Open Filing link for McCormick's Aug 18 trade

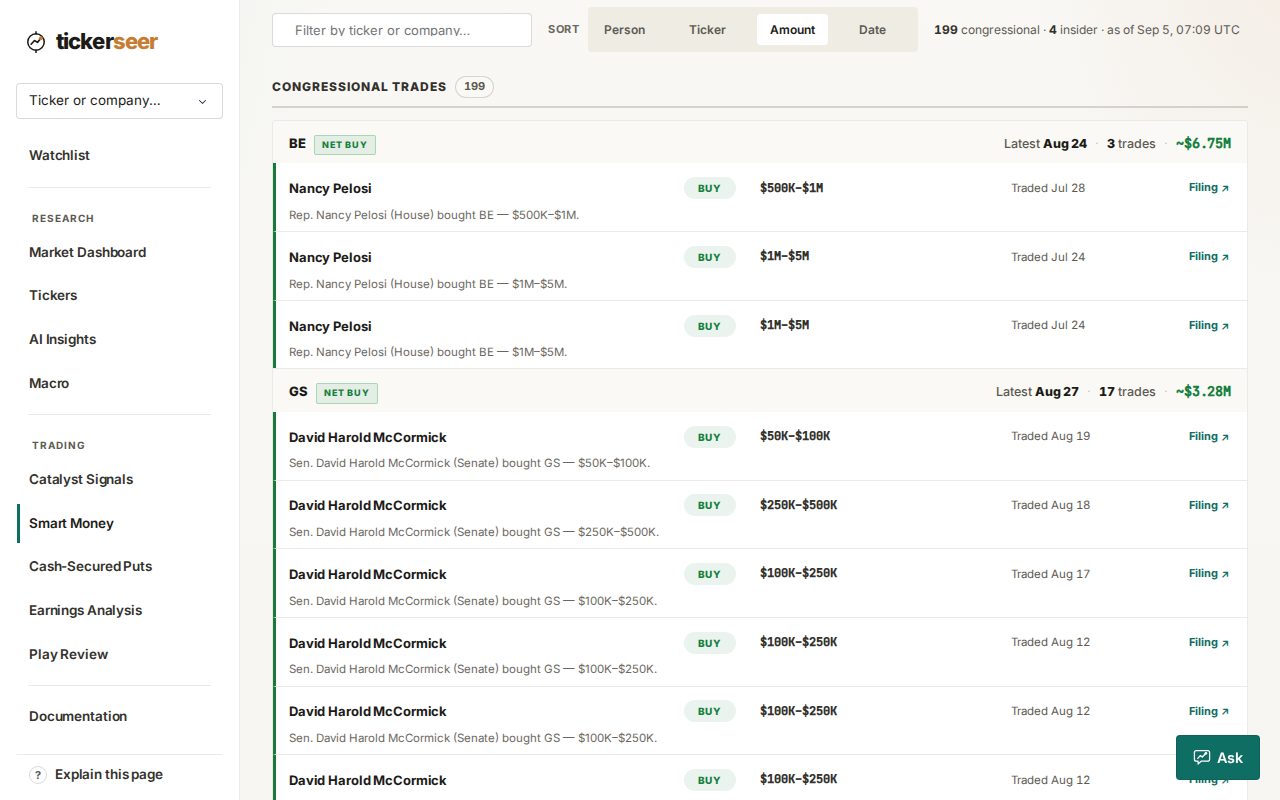1209,505
